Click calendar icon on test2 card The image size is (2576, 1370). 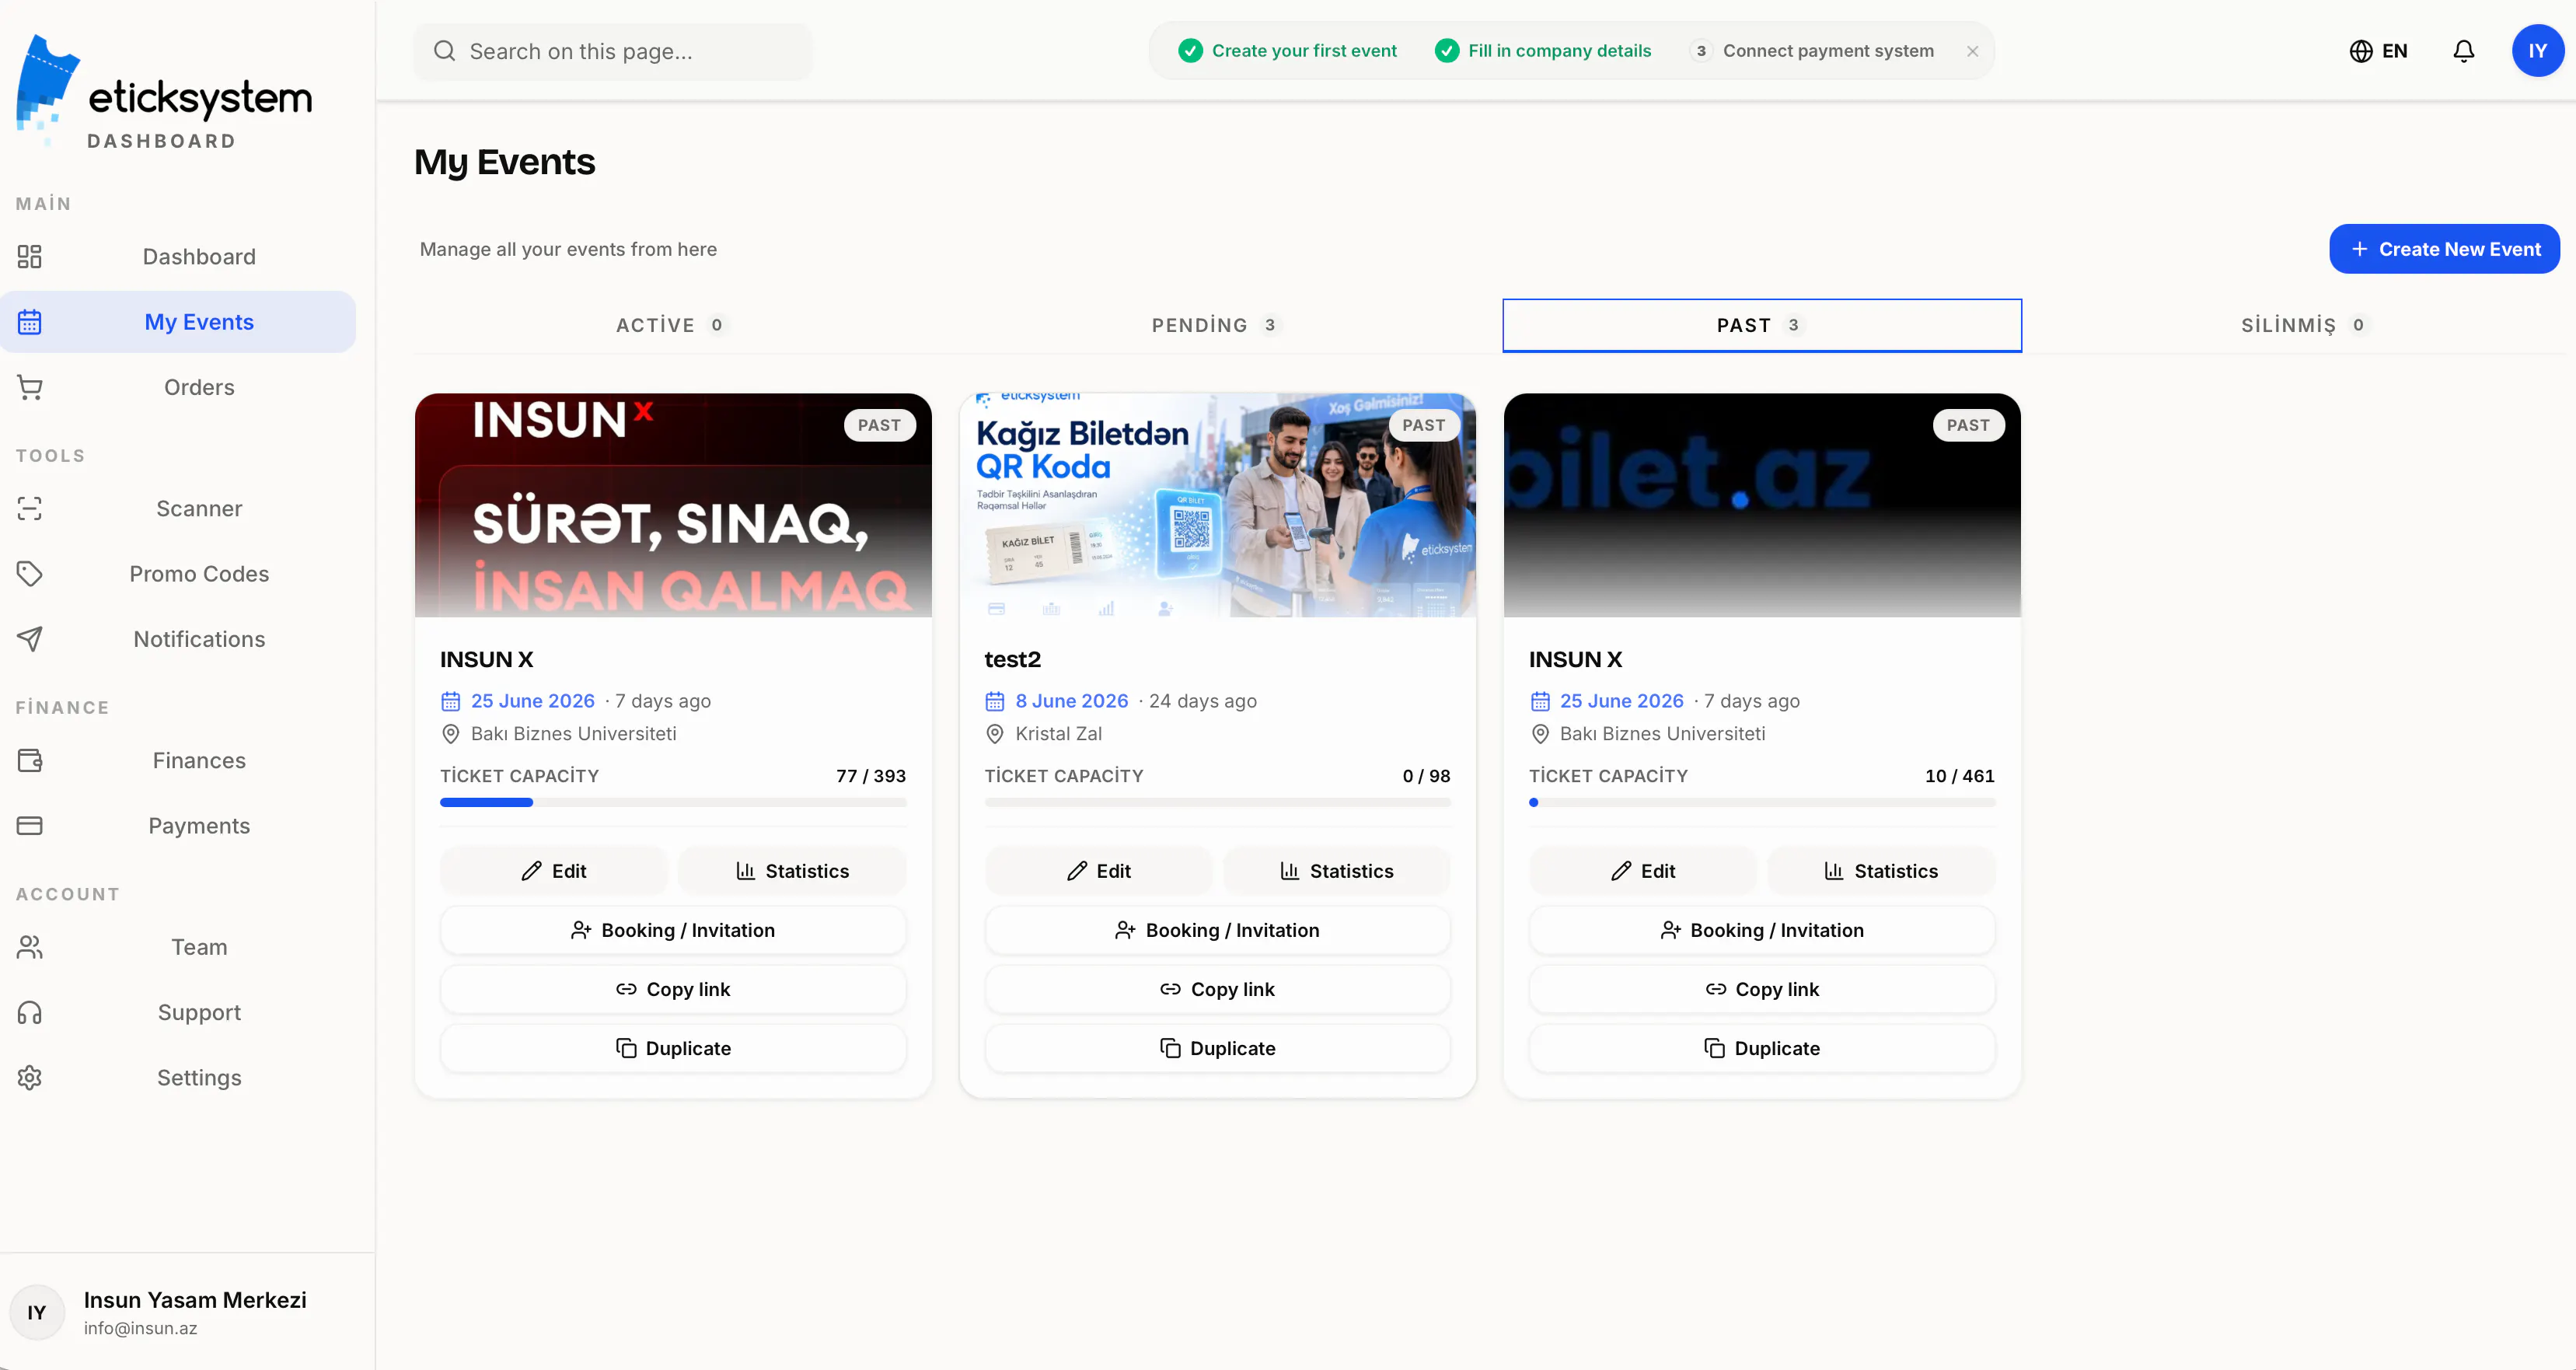[x=995, y=701]
